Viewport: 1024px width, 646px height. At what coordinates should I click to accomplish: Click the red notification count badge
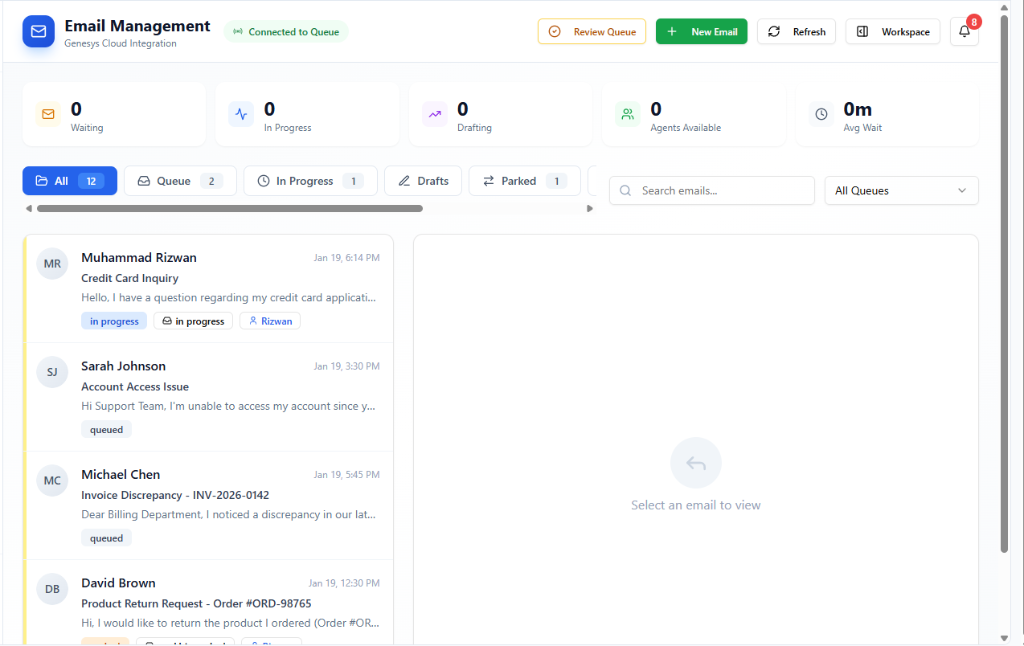(974, 22)
